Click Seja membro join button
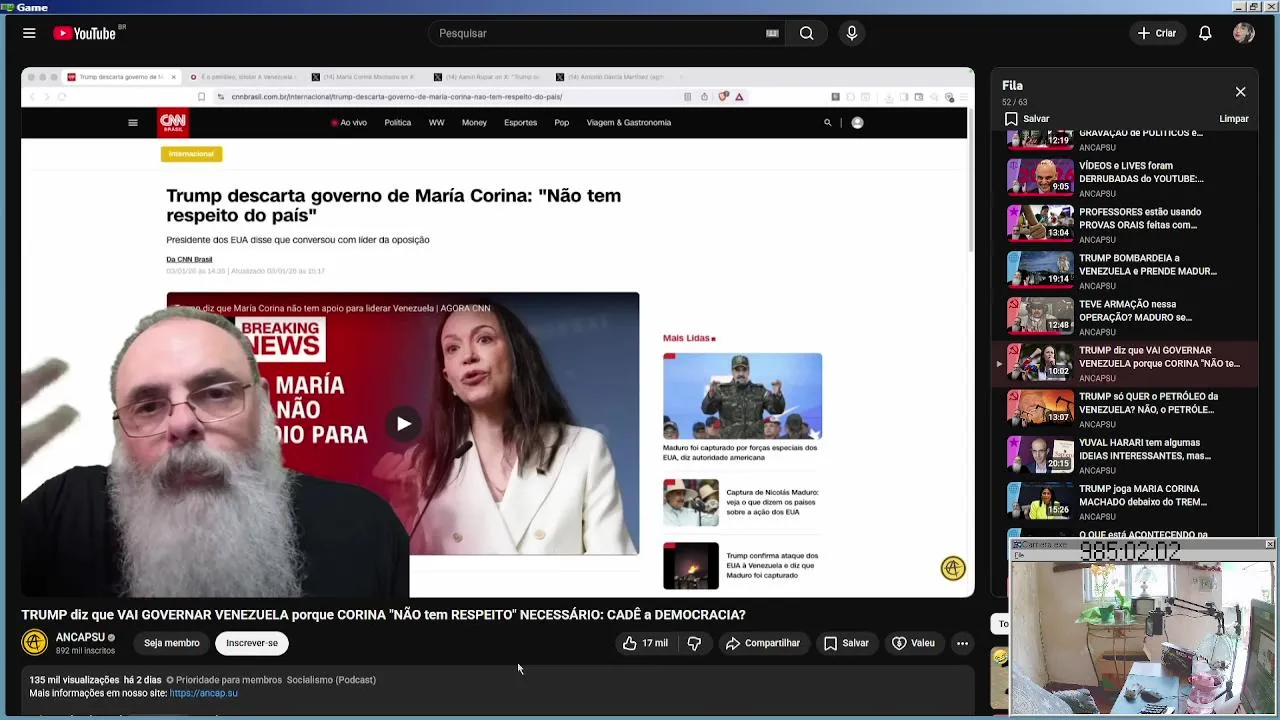The width and height of the screenshot is (1280, 720). tap(172, 643)
